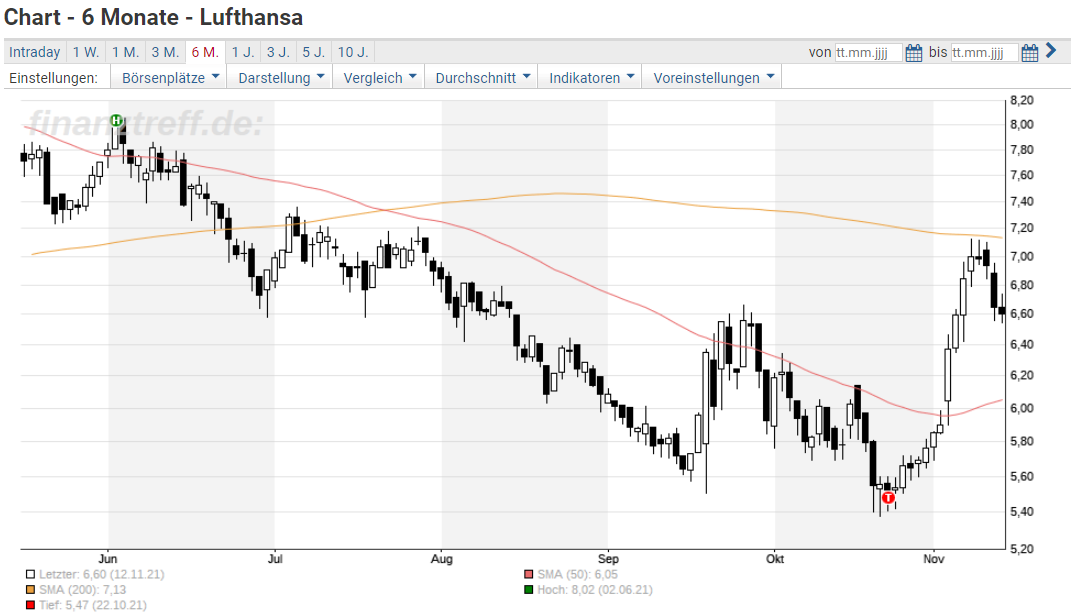Screen dimensions: 1078x614
Task: Click the blue arrow to apply date range
Action: pyautogui.click(x=1050, y=51)
